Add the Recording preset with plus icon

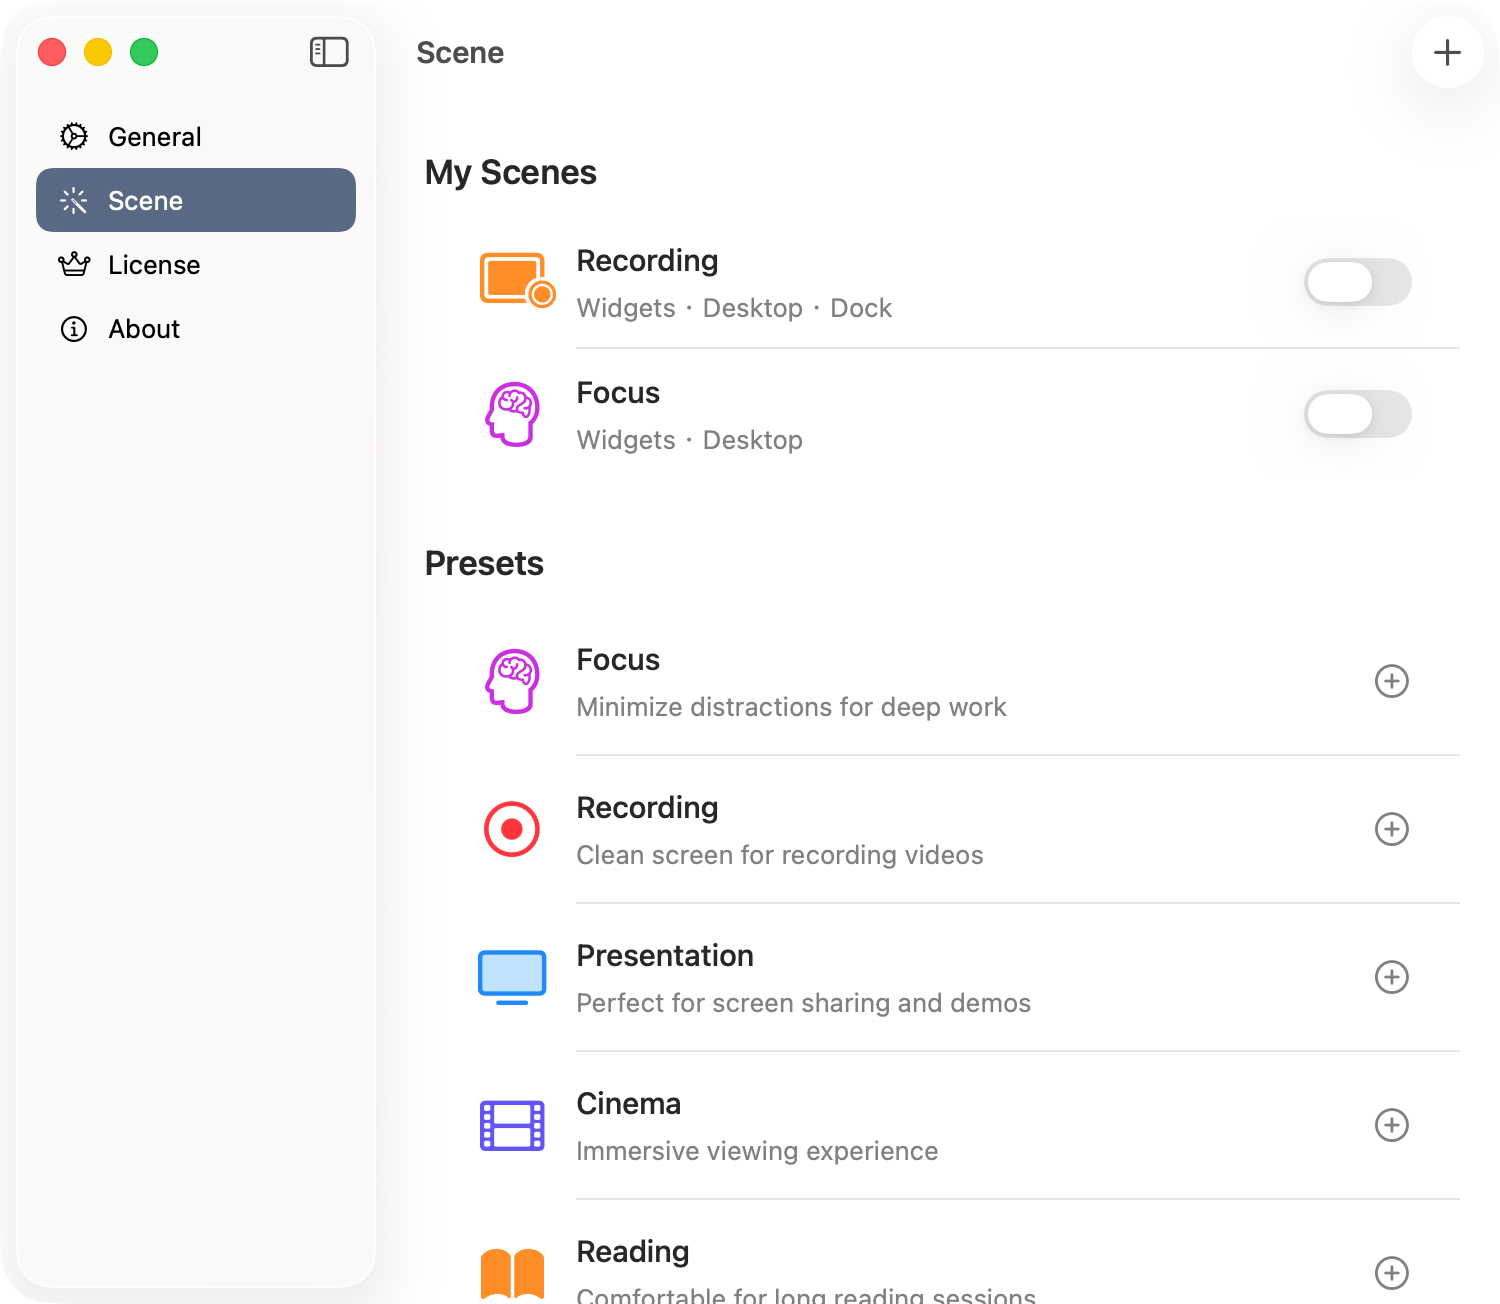click(x=1391, y=829)
